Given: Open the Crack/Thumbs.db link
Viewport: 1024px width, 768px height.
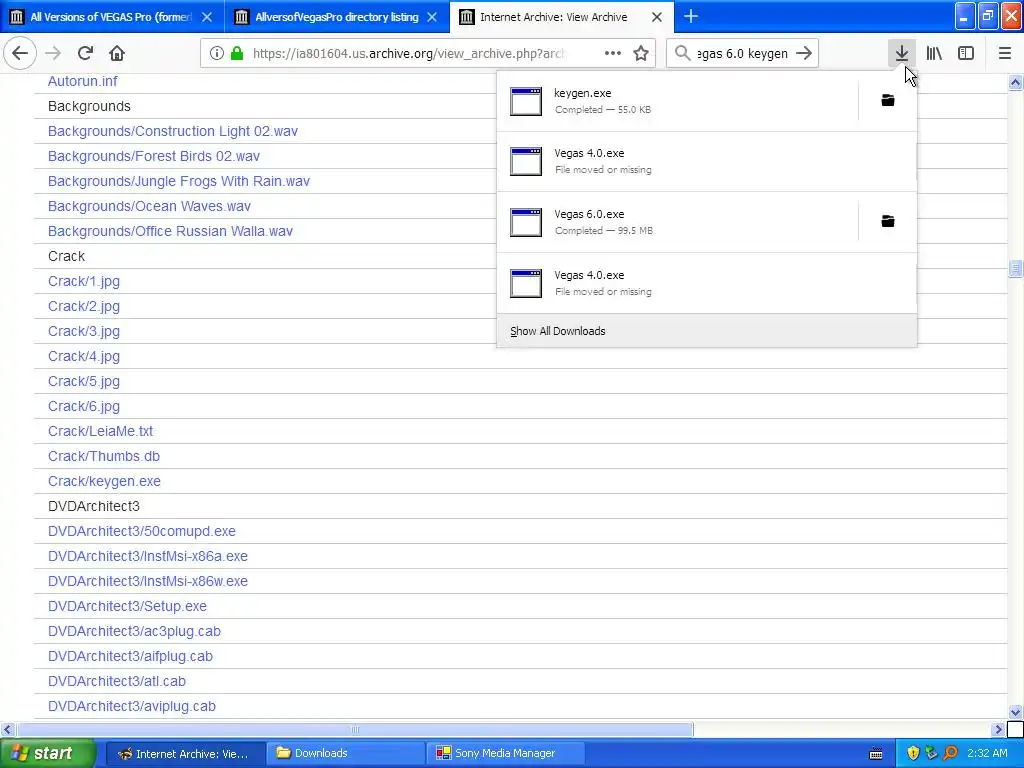Looking at the screenshot, I should pos(103,456).
